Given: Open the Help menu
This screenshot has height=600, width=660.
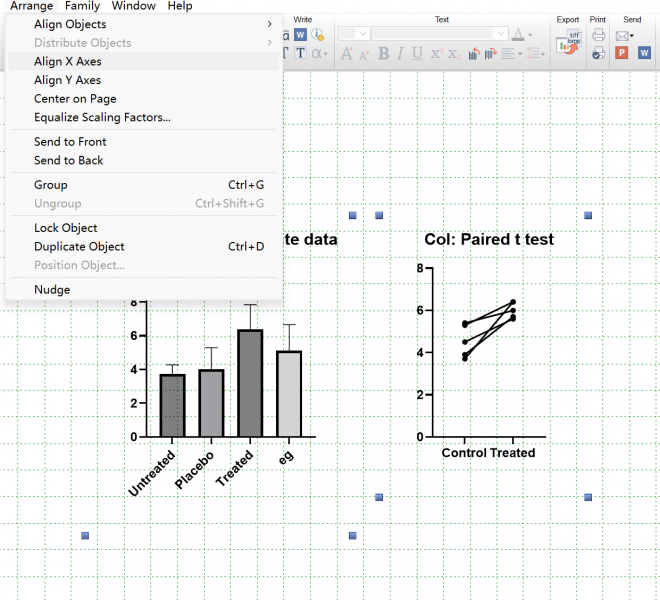Looking at the screenshot, I should [180, 6].
